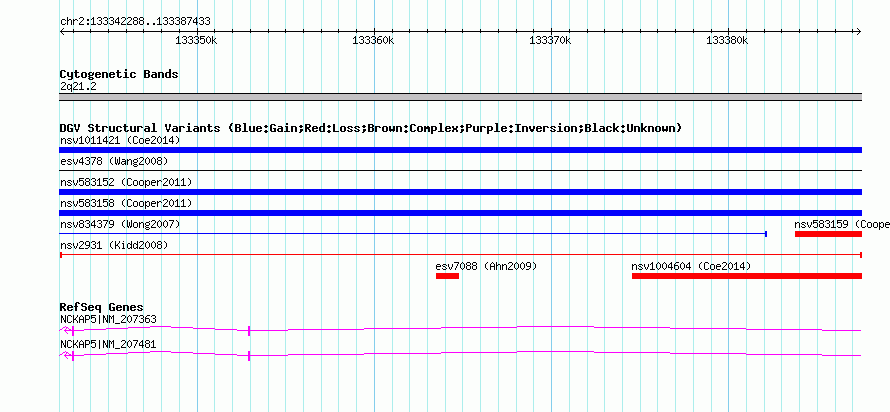Click the blue bar under nsv1011421
Viewport: 890px width, 412px height.
click(x=460, y=150)
